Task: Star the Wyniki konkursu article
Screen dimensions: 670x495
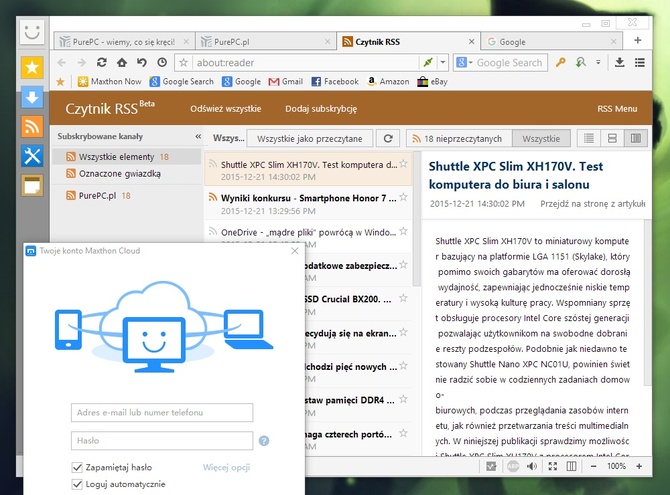Action: [x=403, y=197]
